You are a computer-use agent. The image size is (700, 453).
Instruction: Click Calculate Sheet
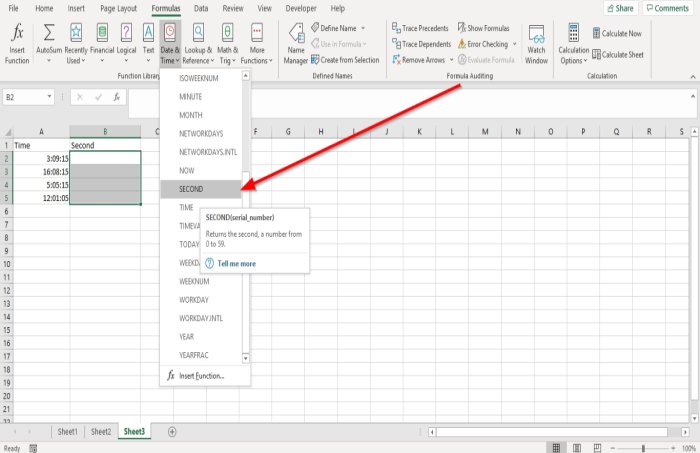click(618, 54)
